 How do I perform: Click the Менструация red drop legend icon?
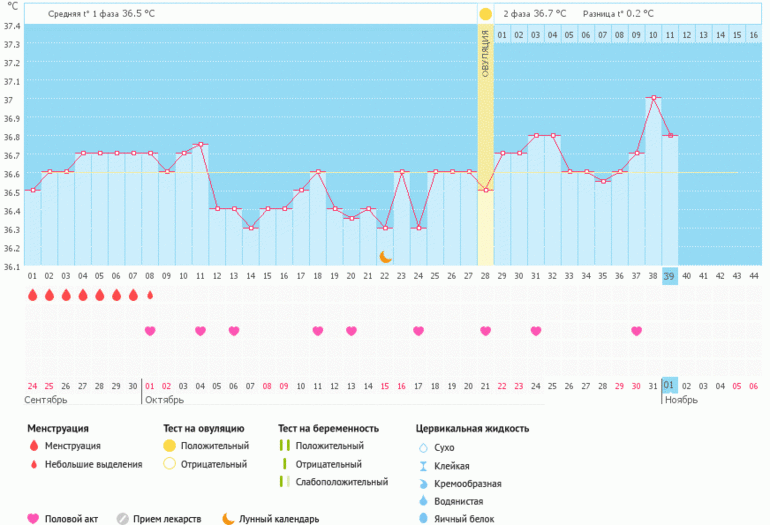(34, 445)
